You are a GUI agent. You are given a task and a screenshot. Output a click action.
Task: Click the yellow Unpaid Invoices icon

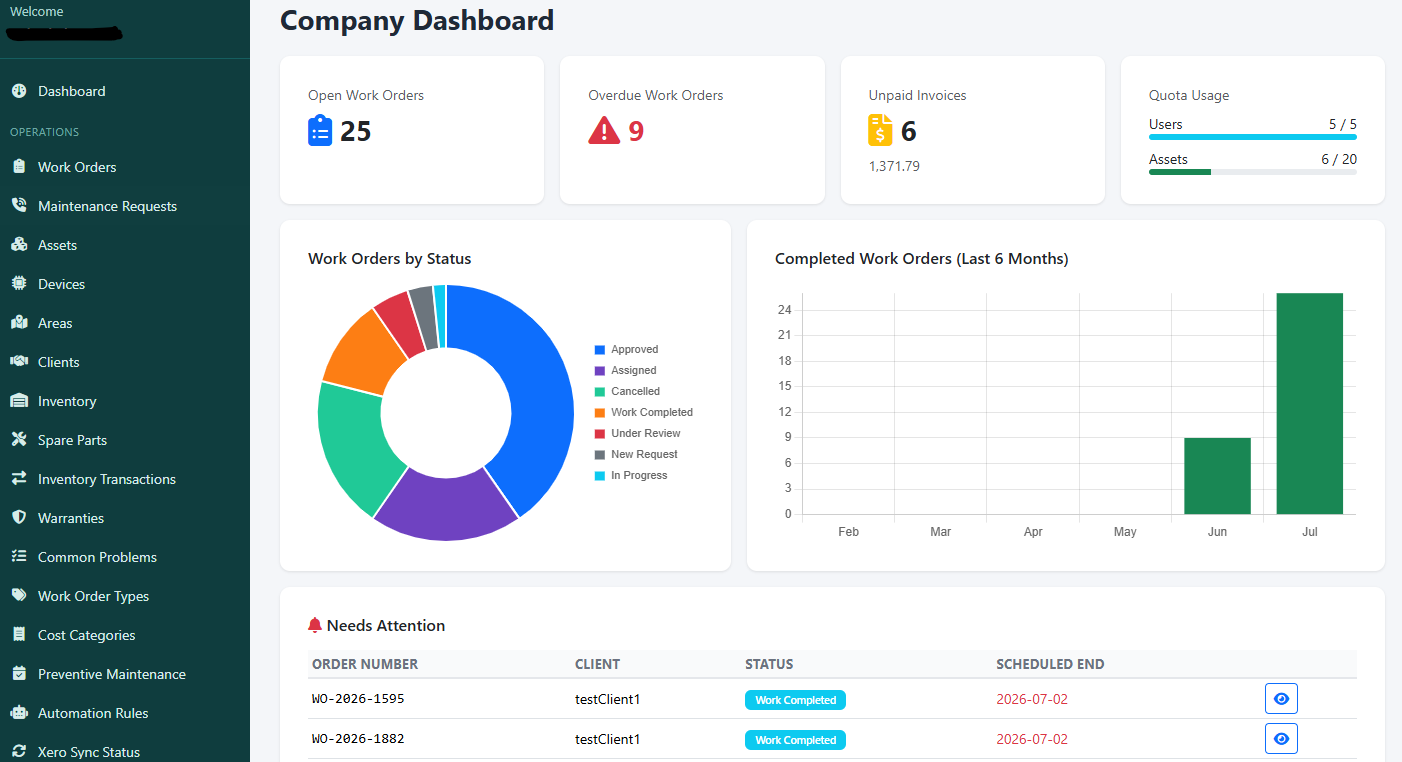coord(880,131)
